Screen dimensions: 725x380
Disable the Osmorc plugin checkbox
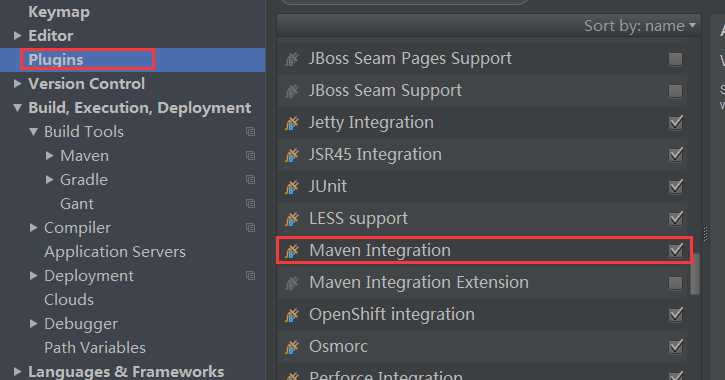(x=676, y=346)
